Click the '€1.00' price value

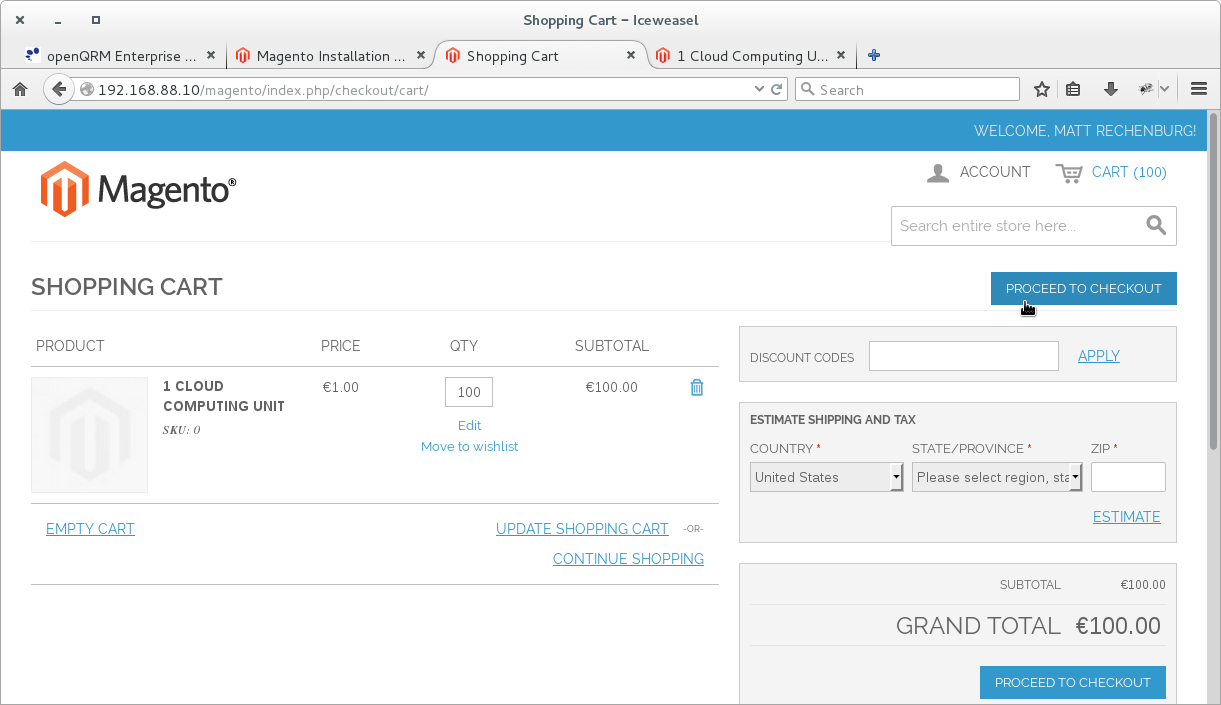click(x=341, y=387)
